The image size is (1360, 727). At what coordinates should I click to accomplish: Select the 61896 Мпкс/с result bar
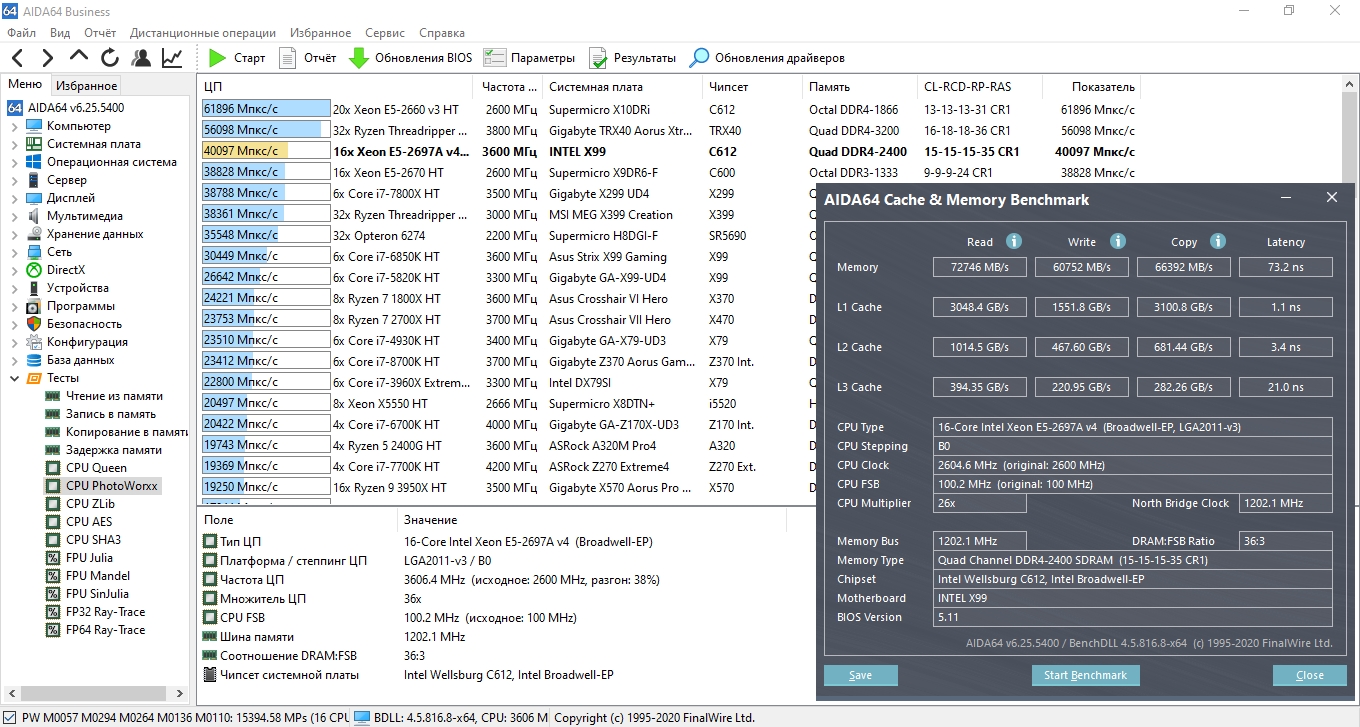pyautogui.click(x=266, y=109)
